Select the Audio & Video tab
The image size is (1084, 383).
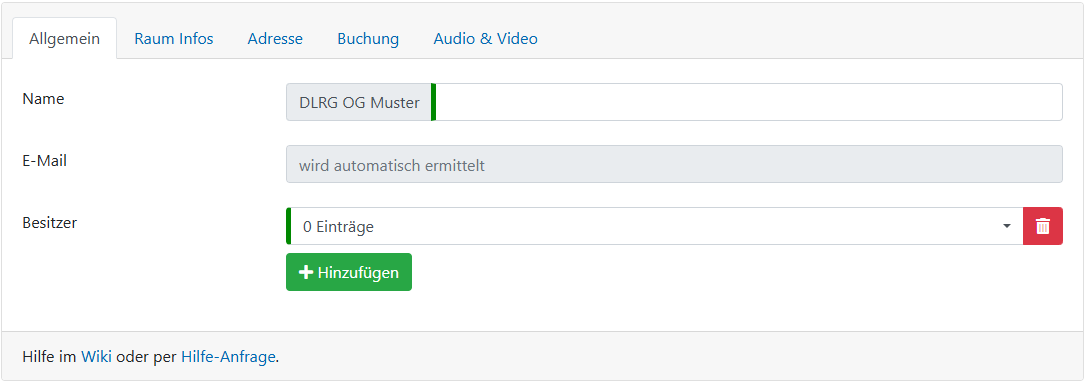485,39
